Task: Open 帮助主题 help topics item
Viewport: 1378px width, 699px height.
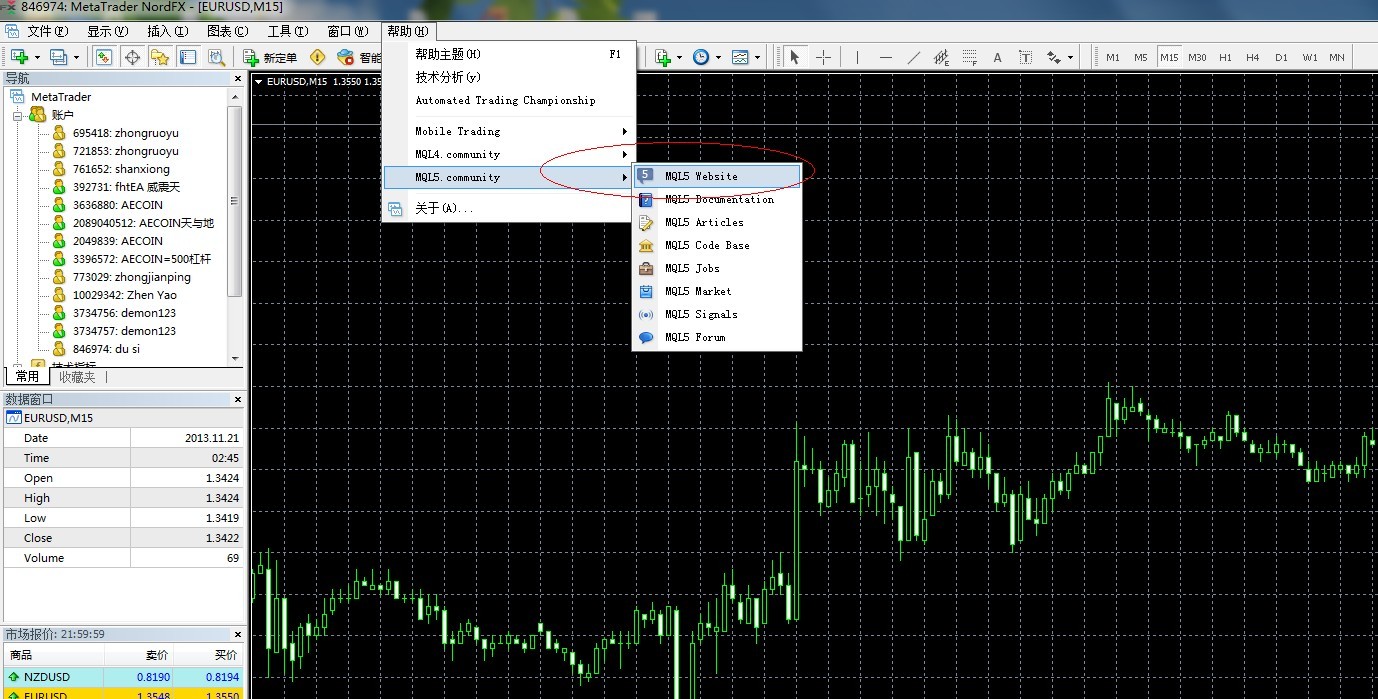Action: (x=508, y=54)
